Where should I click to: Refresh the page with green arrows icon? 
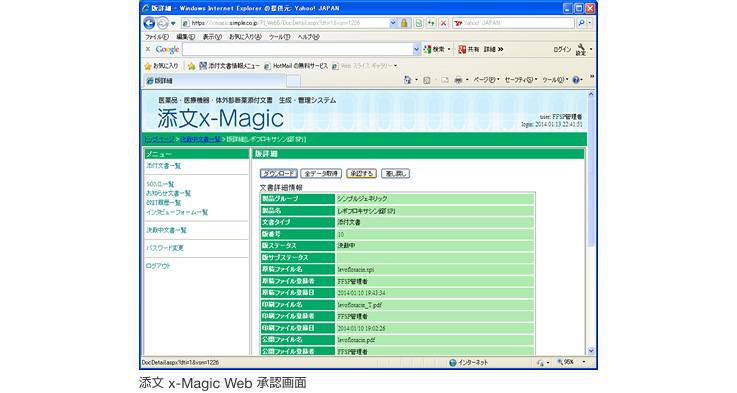point(431,23)
